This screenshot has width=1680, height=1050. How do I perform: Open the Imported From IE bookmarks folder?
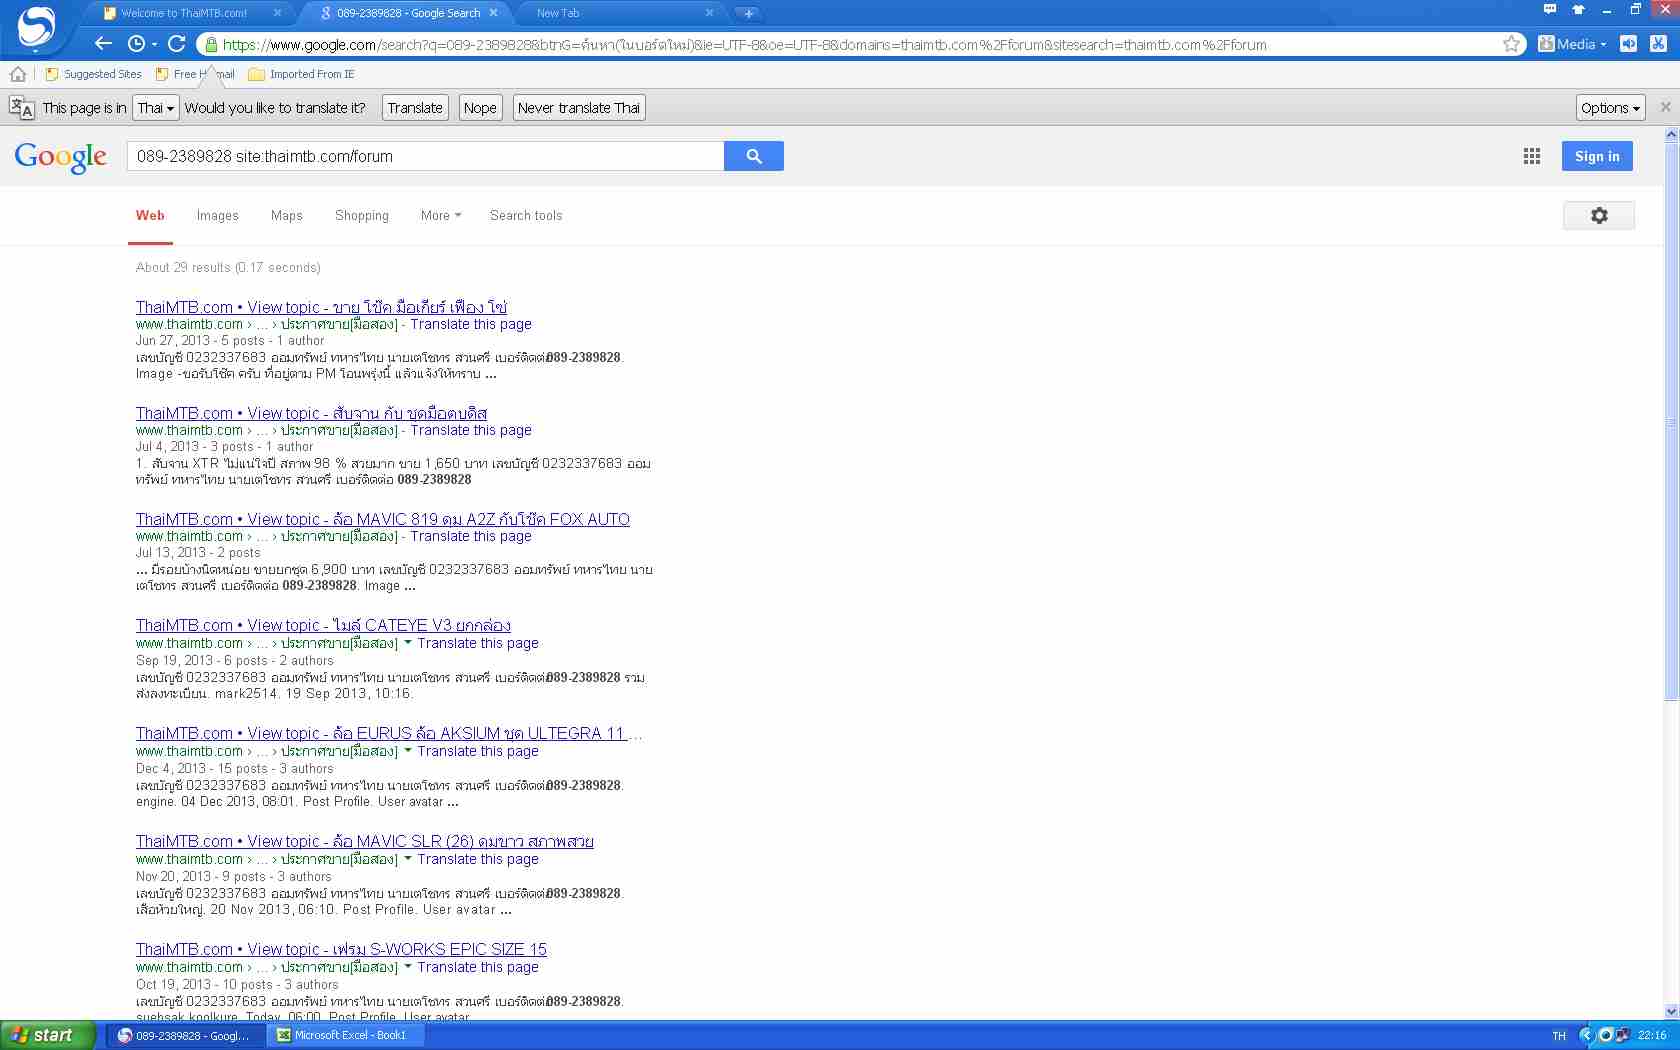[x=302, y=74]
